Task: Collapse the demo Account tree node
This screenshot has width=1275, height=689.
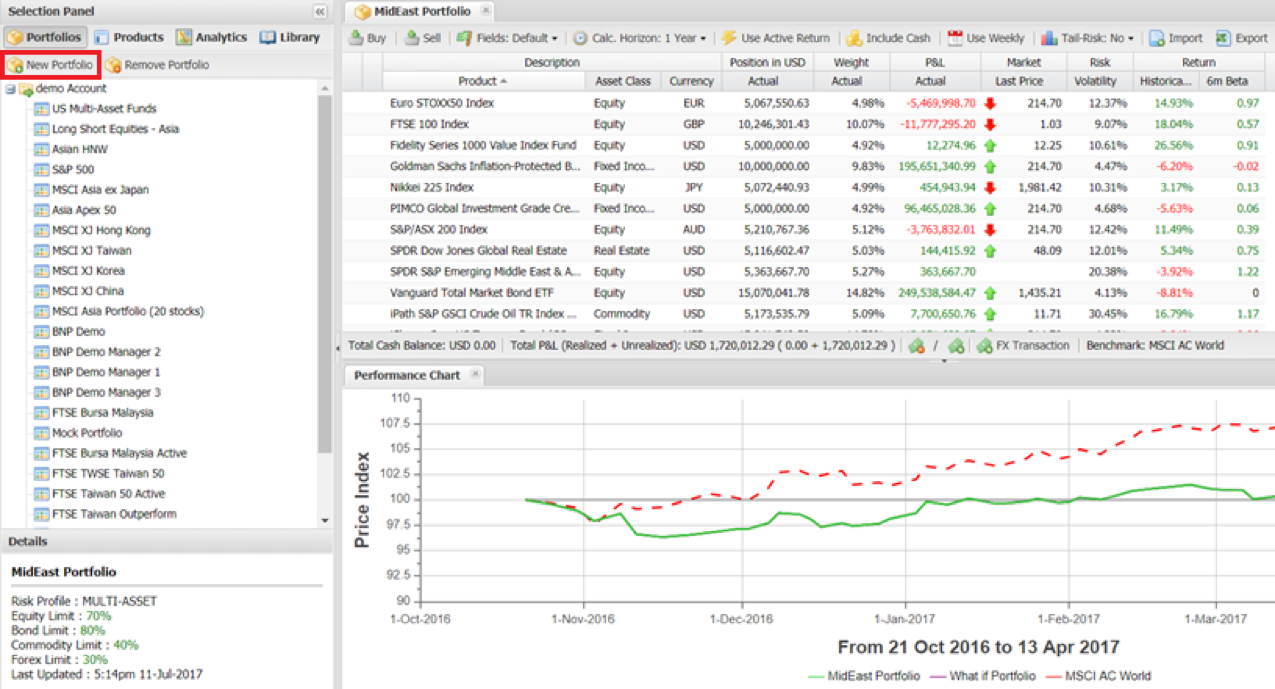Action: 9,89
